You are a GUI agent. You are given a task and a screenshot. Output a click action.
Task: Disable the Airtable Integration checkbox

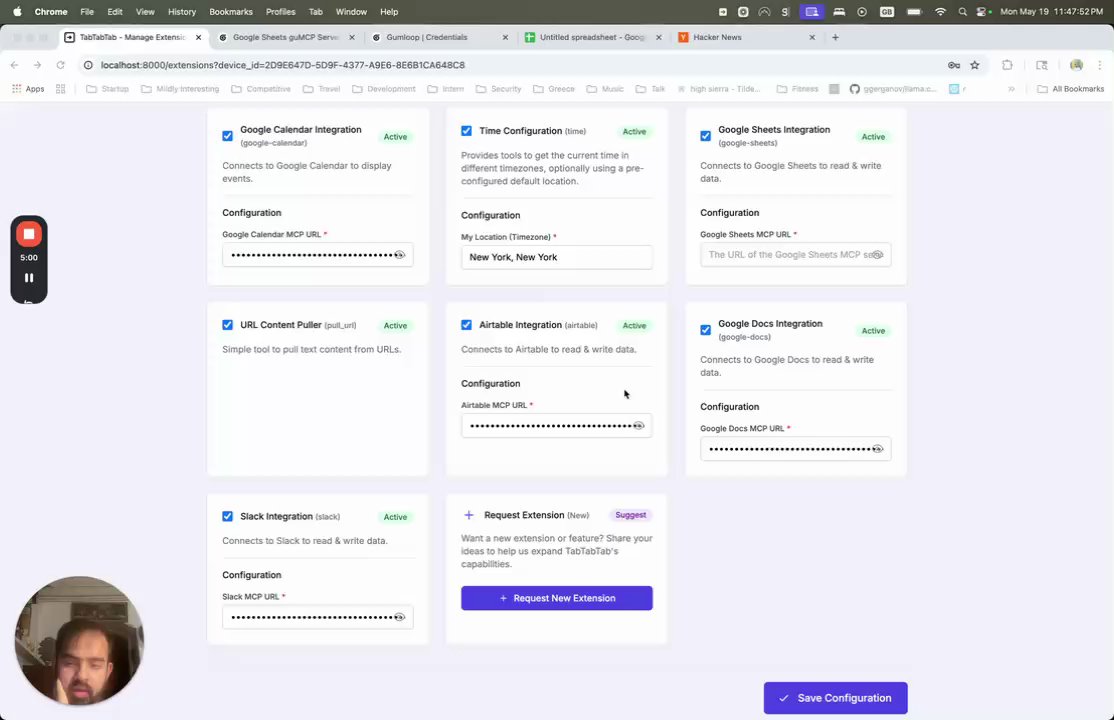click(x=466, y=325)
